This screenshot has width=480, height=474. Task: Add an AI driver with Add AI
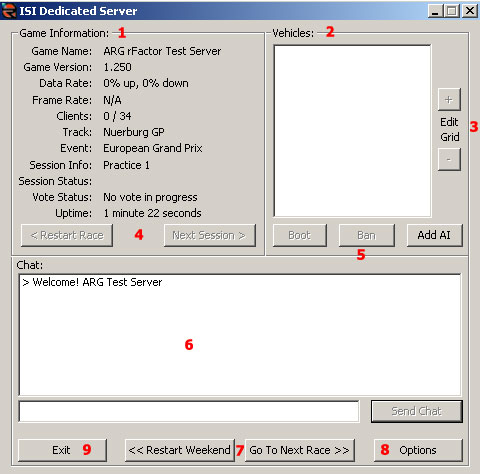(434, 235)
